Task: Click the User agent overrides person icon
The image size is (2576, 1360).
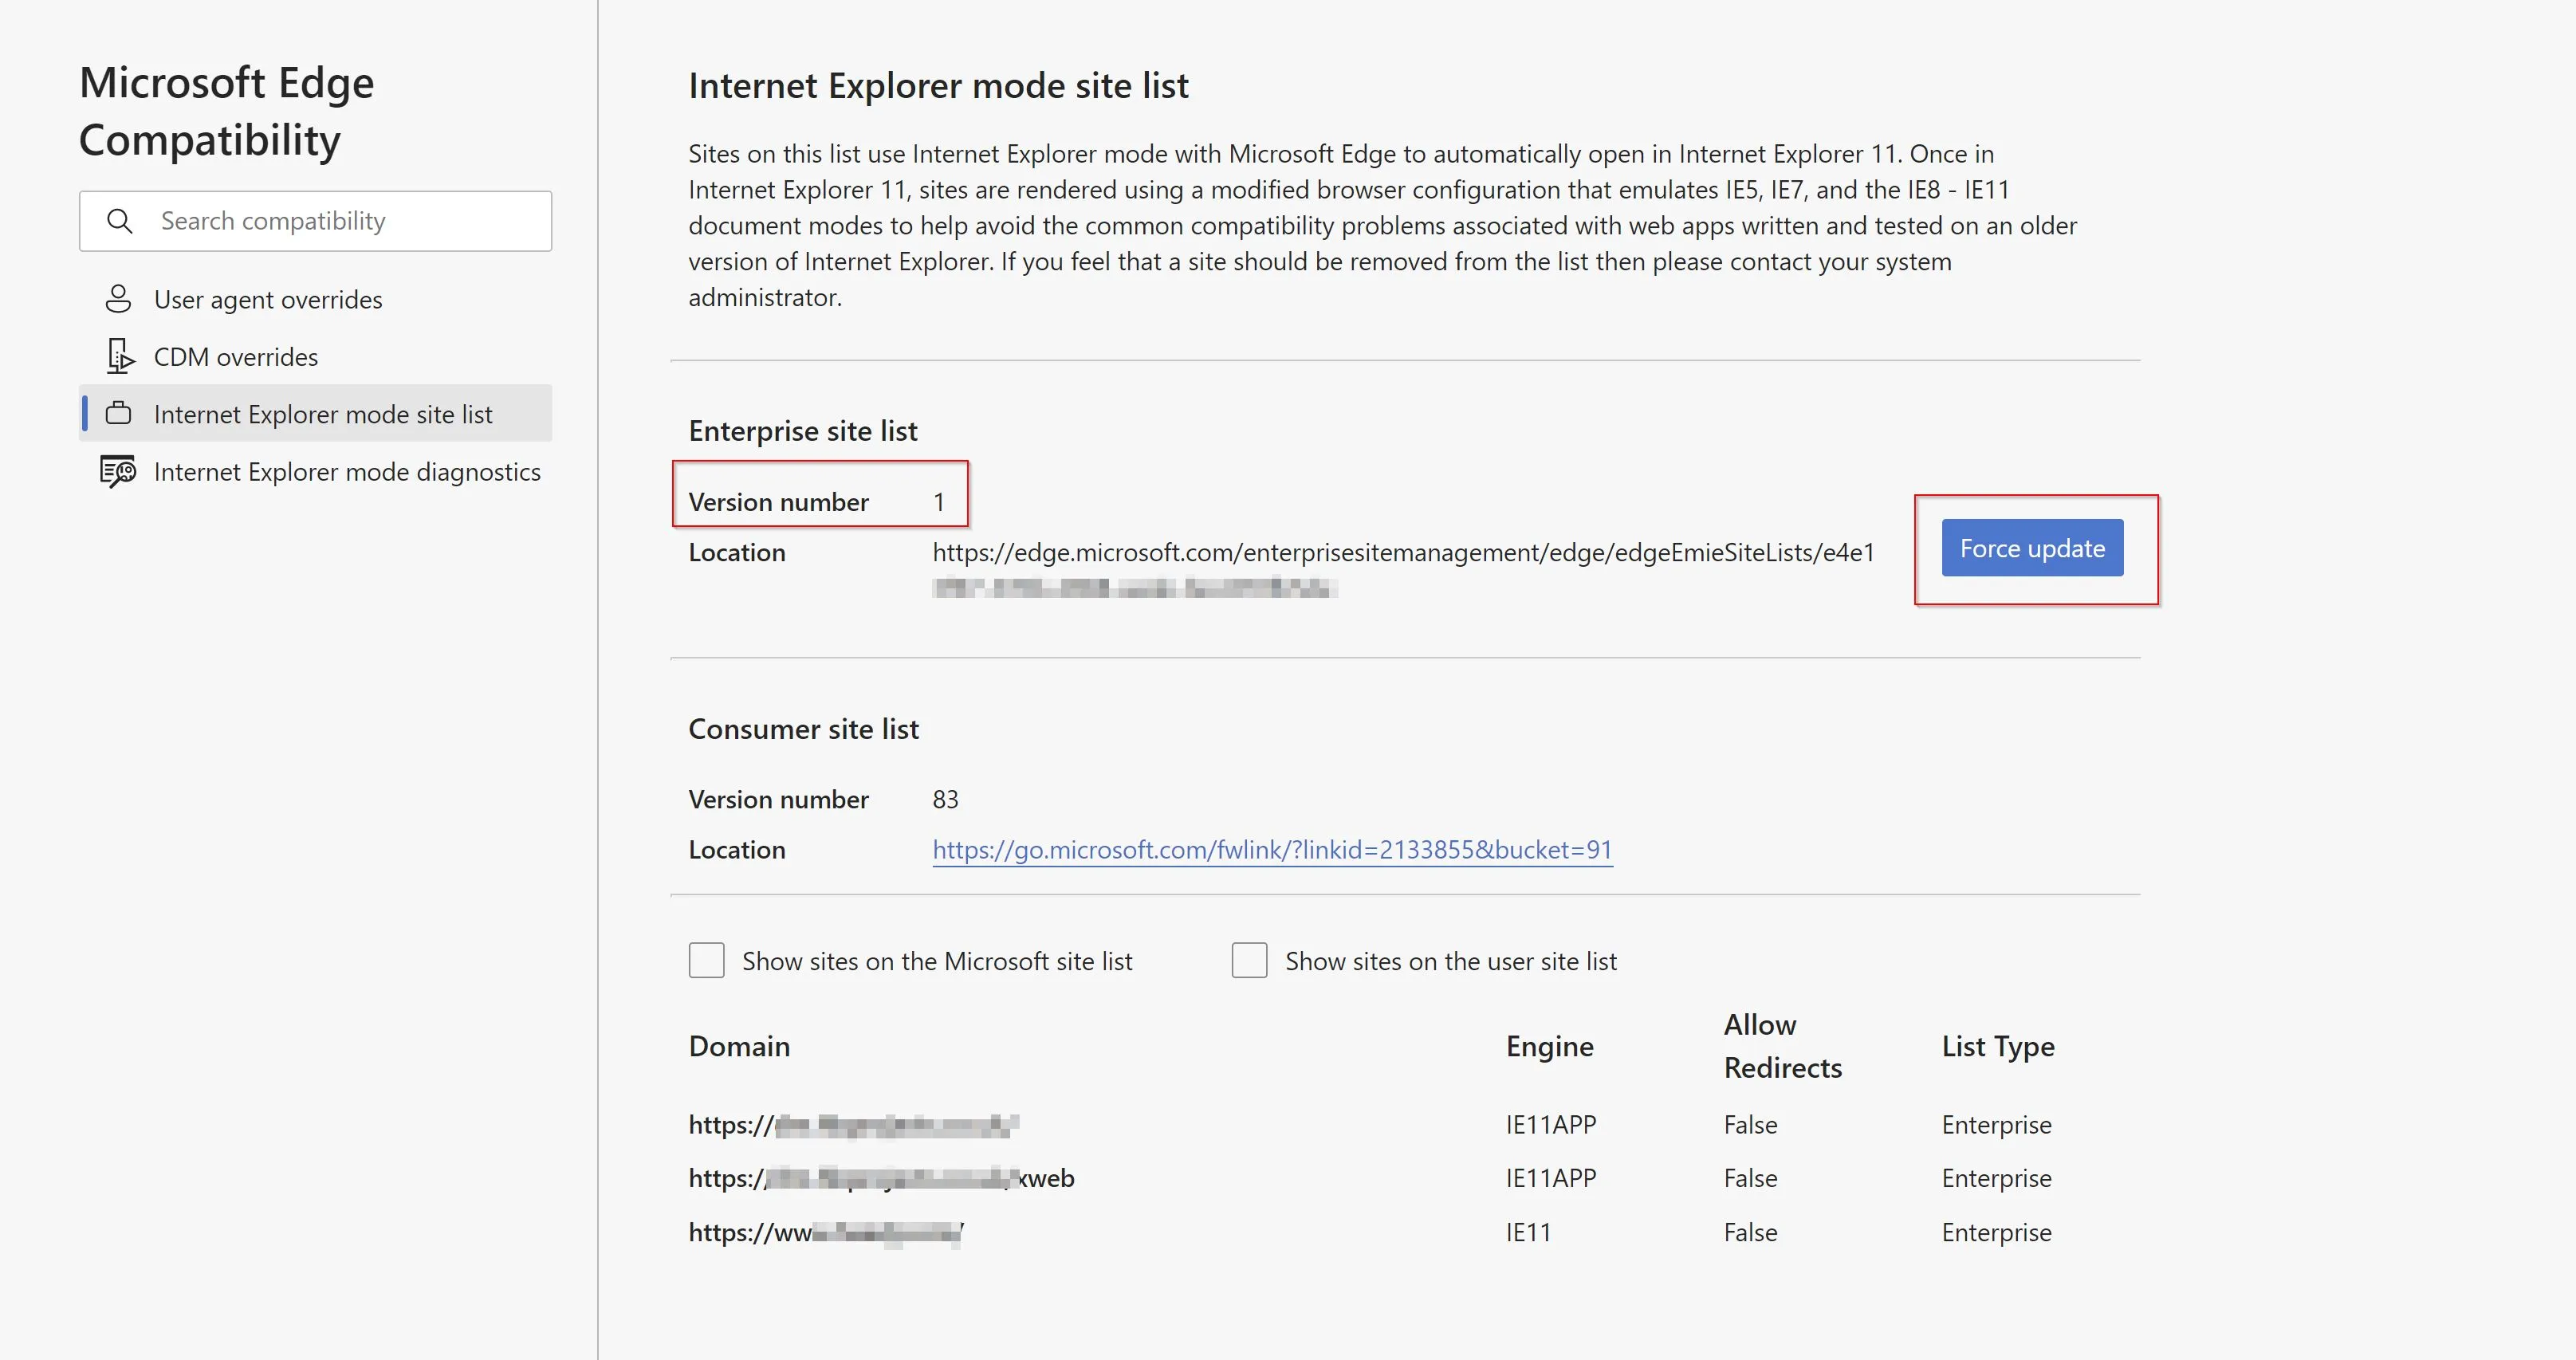Action: (118, 299)
